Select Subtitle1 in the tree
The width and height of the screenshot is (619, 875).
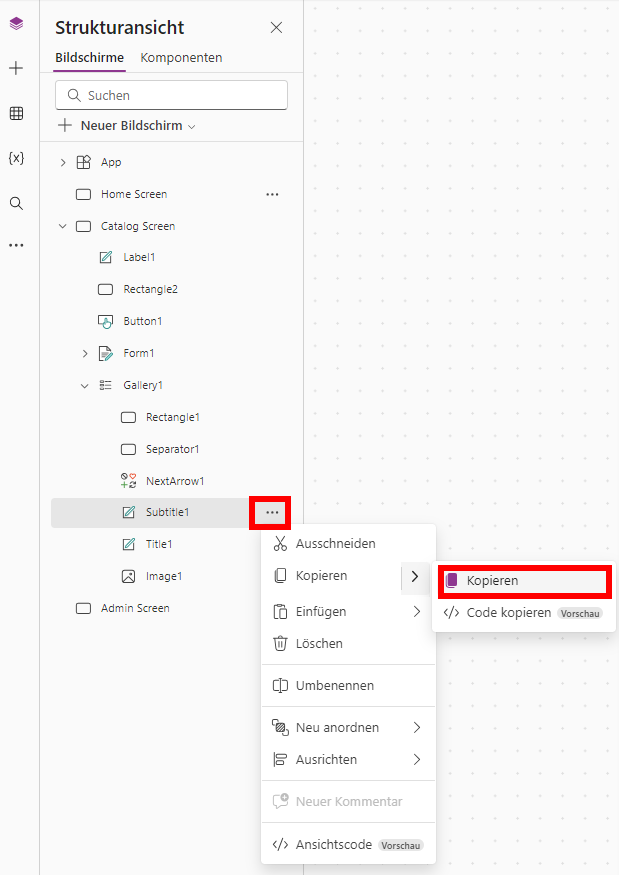pyautogui.click(x=167, y=512)
